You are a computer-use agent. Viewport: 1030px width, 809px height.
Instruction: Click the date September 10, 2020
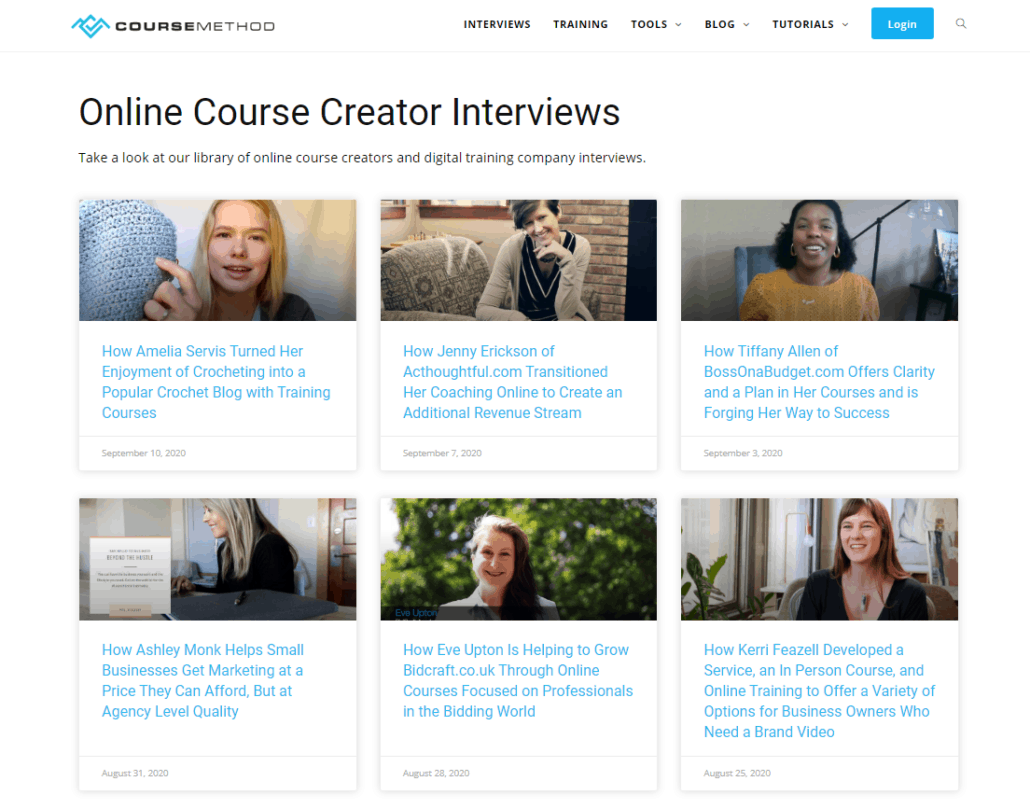tap(143, 453)
